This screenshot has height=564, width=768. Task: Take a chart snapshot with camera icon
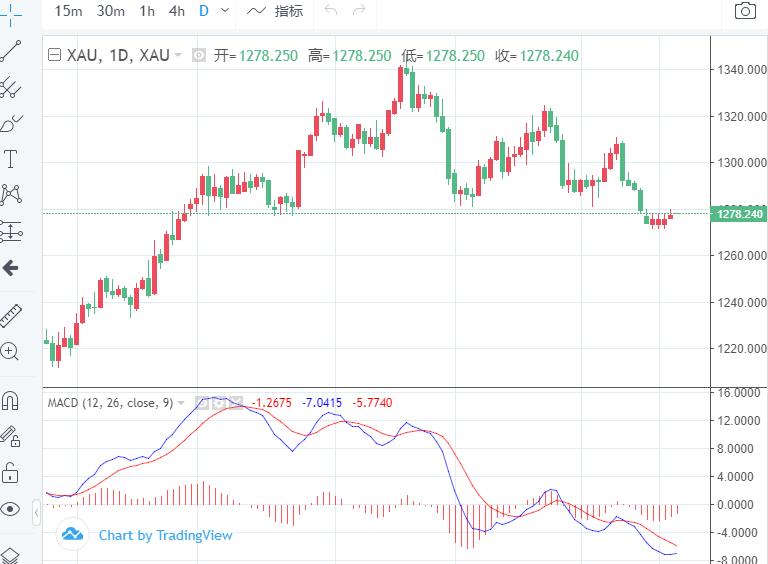tap(744, 11)
